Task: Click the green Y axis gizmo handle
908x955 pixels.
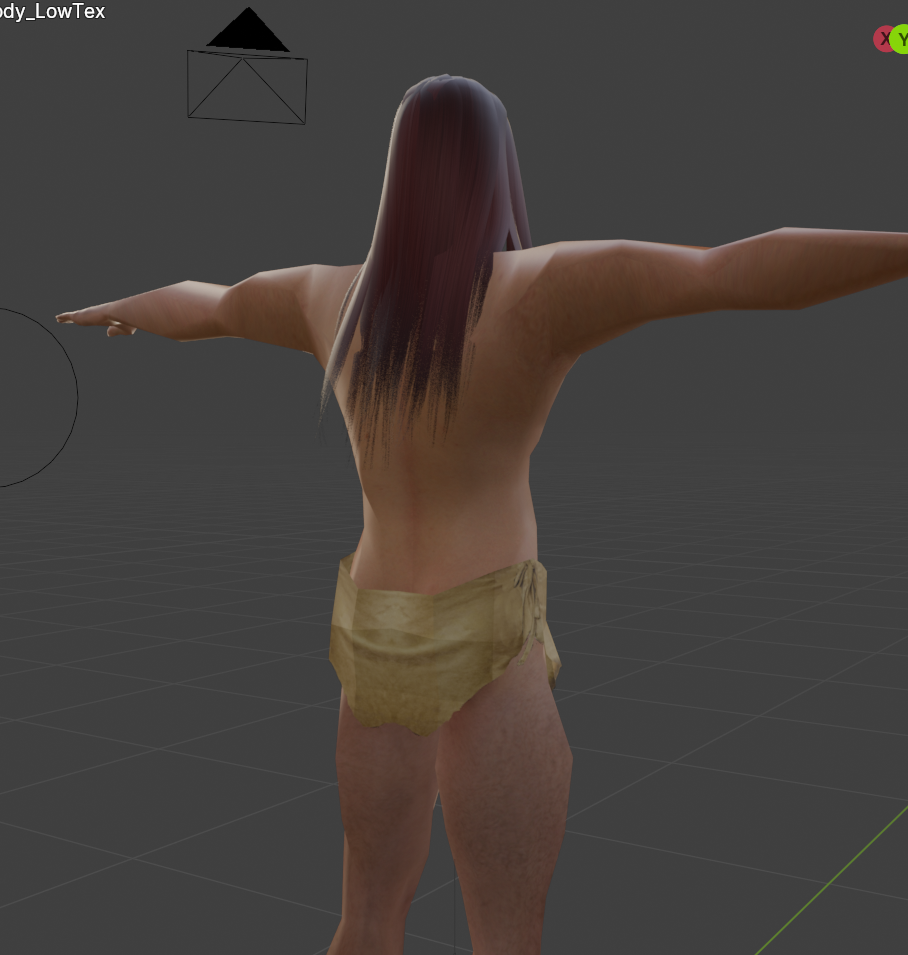Action: click(x=900, y=40)
